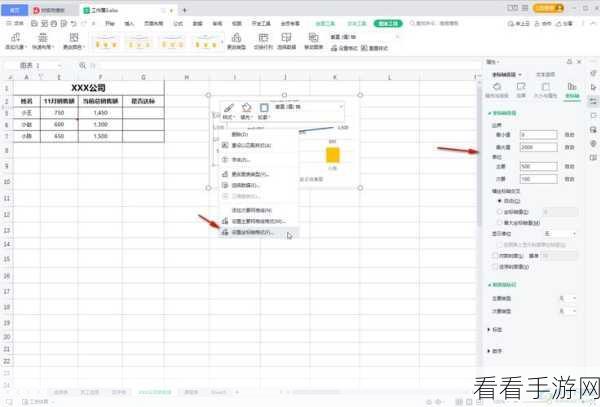Image resolution: width=600 pixels, height=407 pixels.
Task: Click Reset Style (重置样式) in ribbon
Action: [375, 48]
